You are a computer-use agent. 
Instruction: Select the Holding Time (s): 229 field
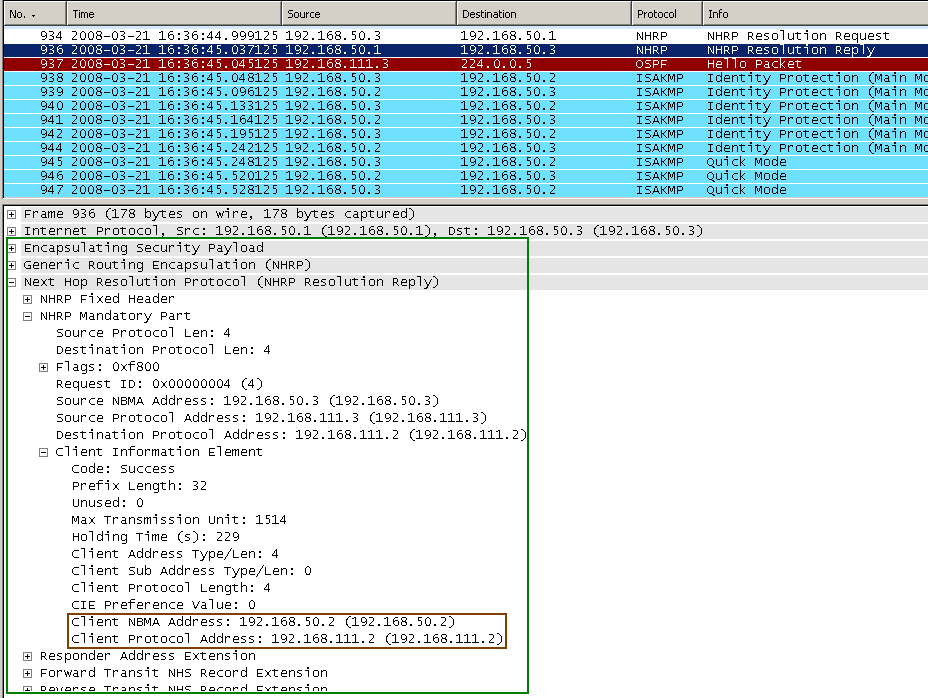click(155, 537)
